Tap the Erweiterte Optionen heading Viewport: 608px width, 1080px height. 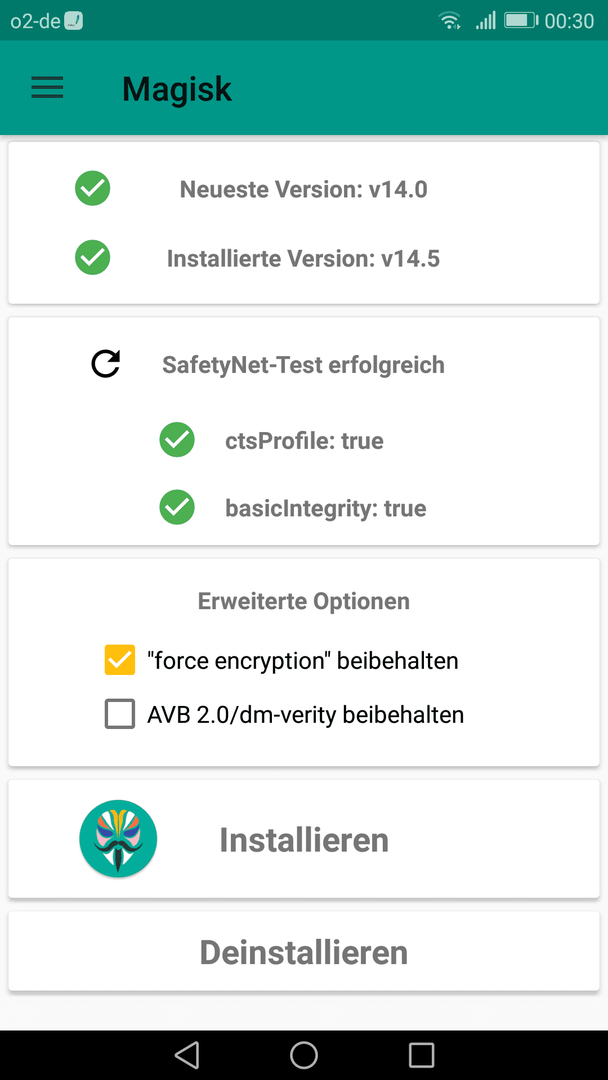tap(304, 601)
